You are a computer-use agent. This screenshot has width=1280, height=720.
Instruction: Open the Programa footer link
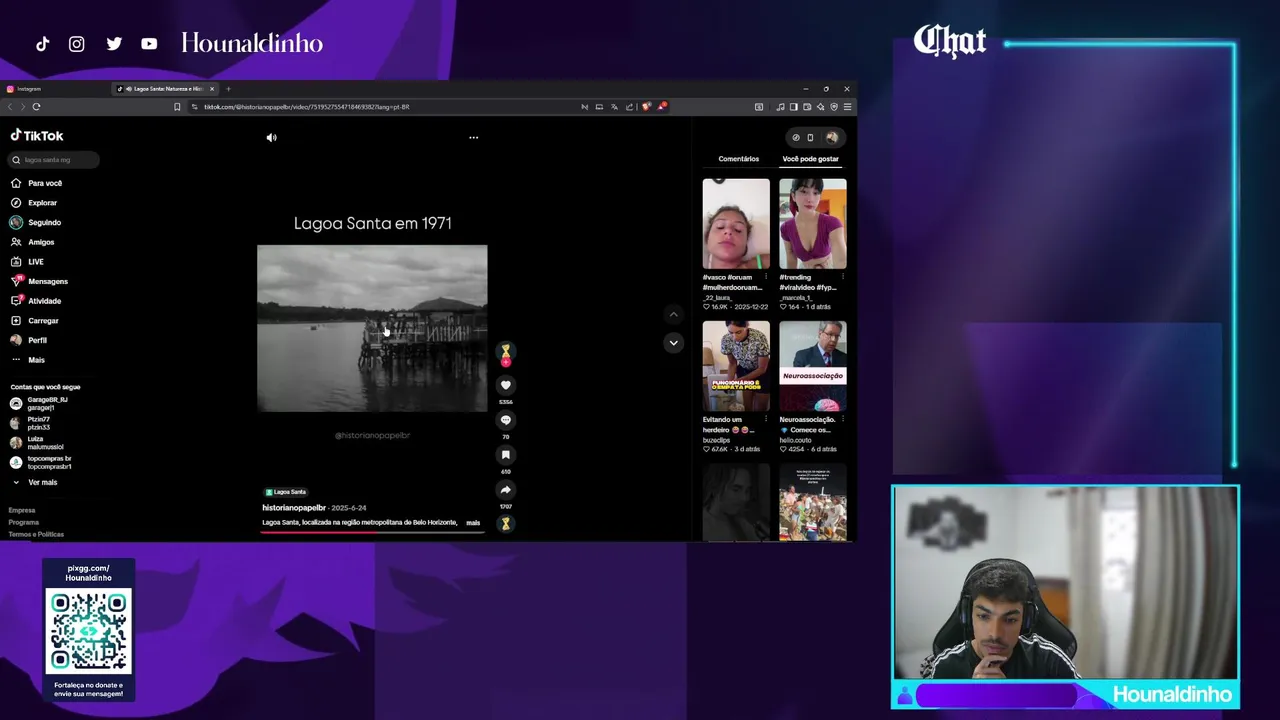click(23, 522)
